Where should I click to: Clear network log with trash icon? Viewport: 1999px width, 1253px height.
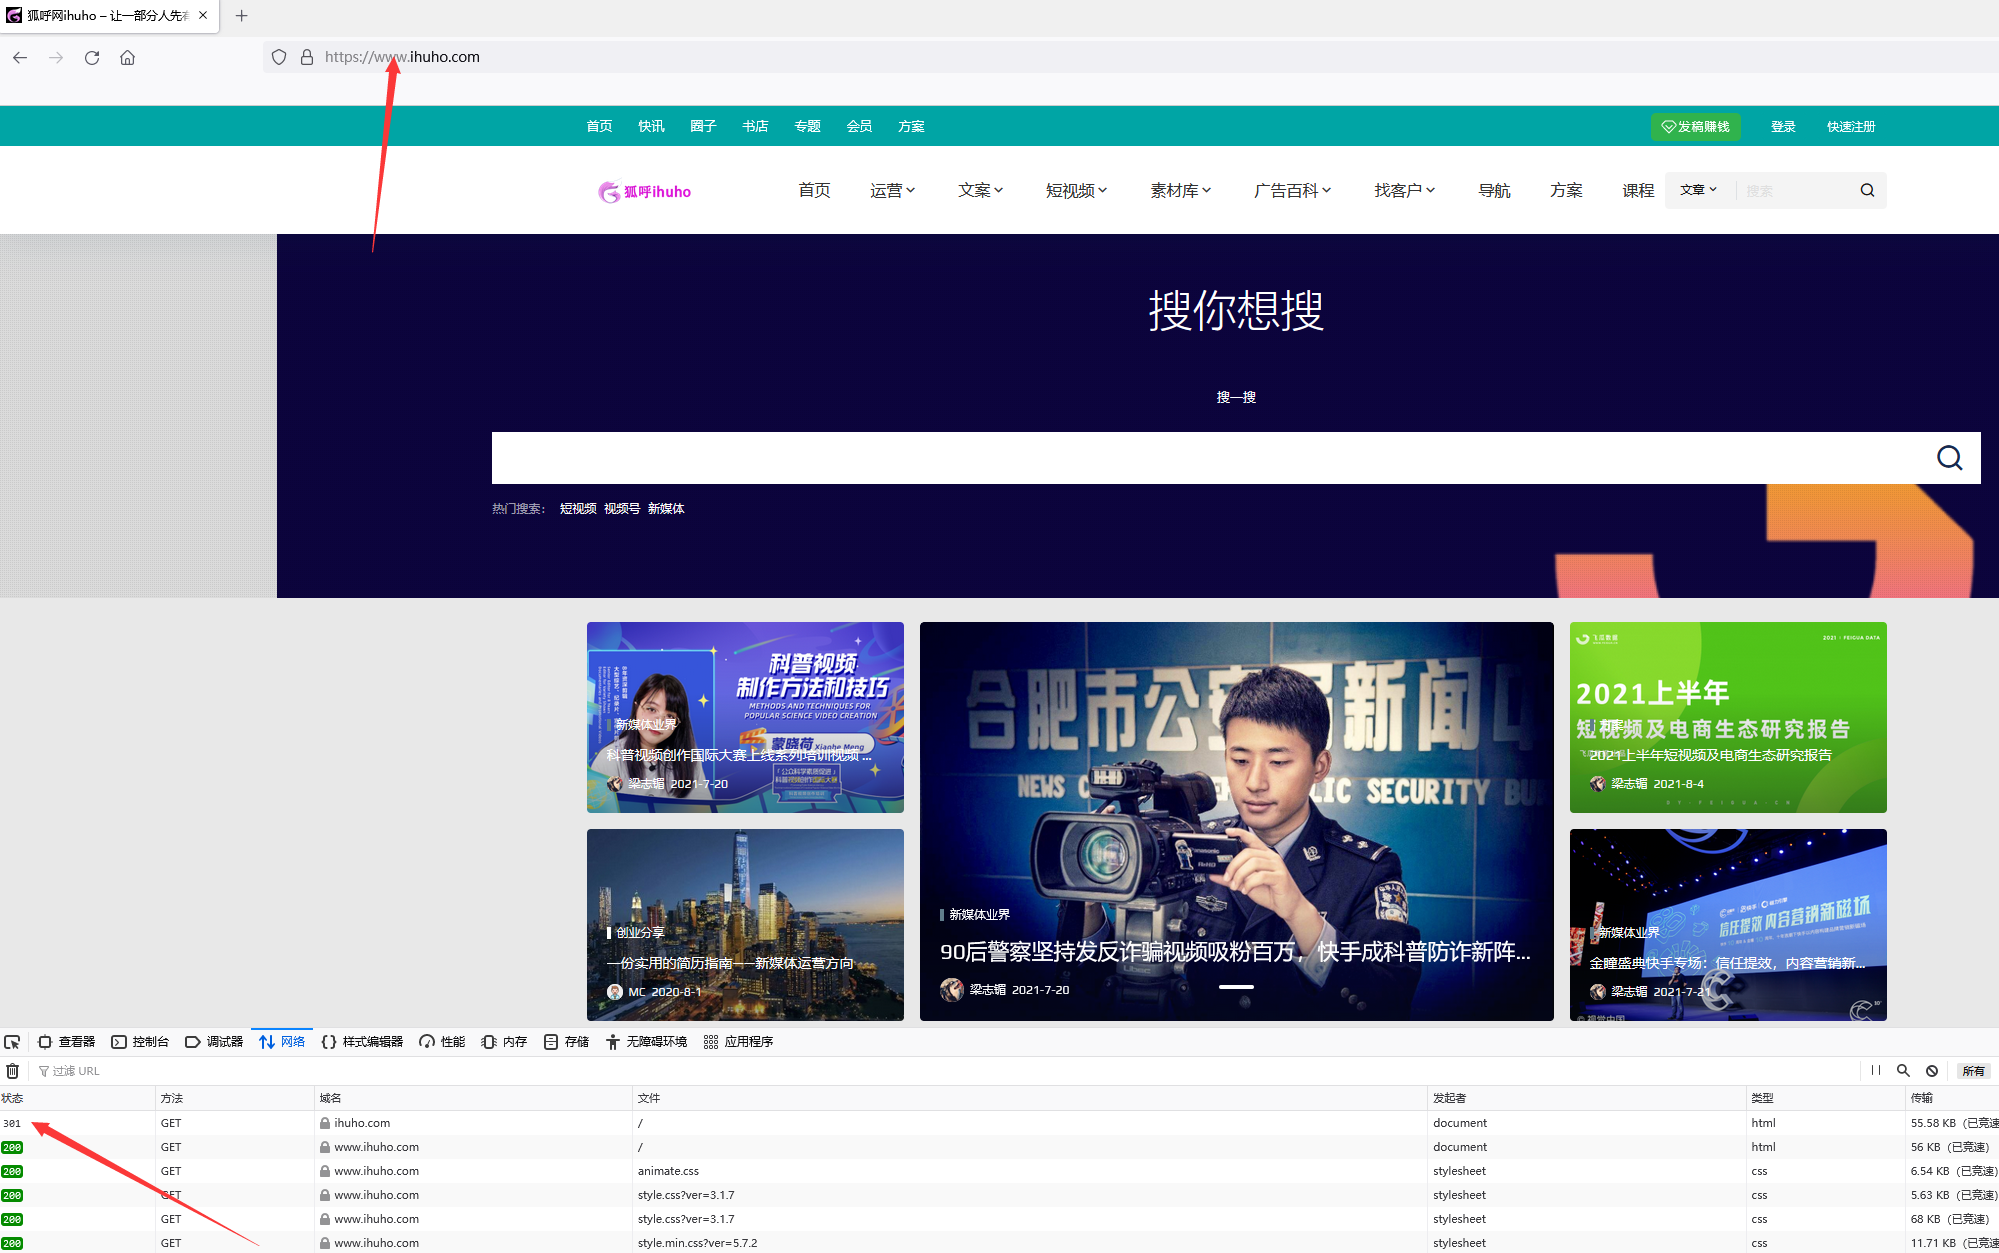coord(12,1071)
